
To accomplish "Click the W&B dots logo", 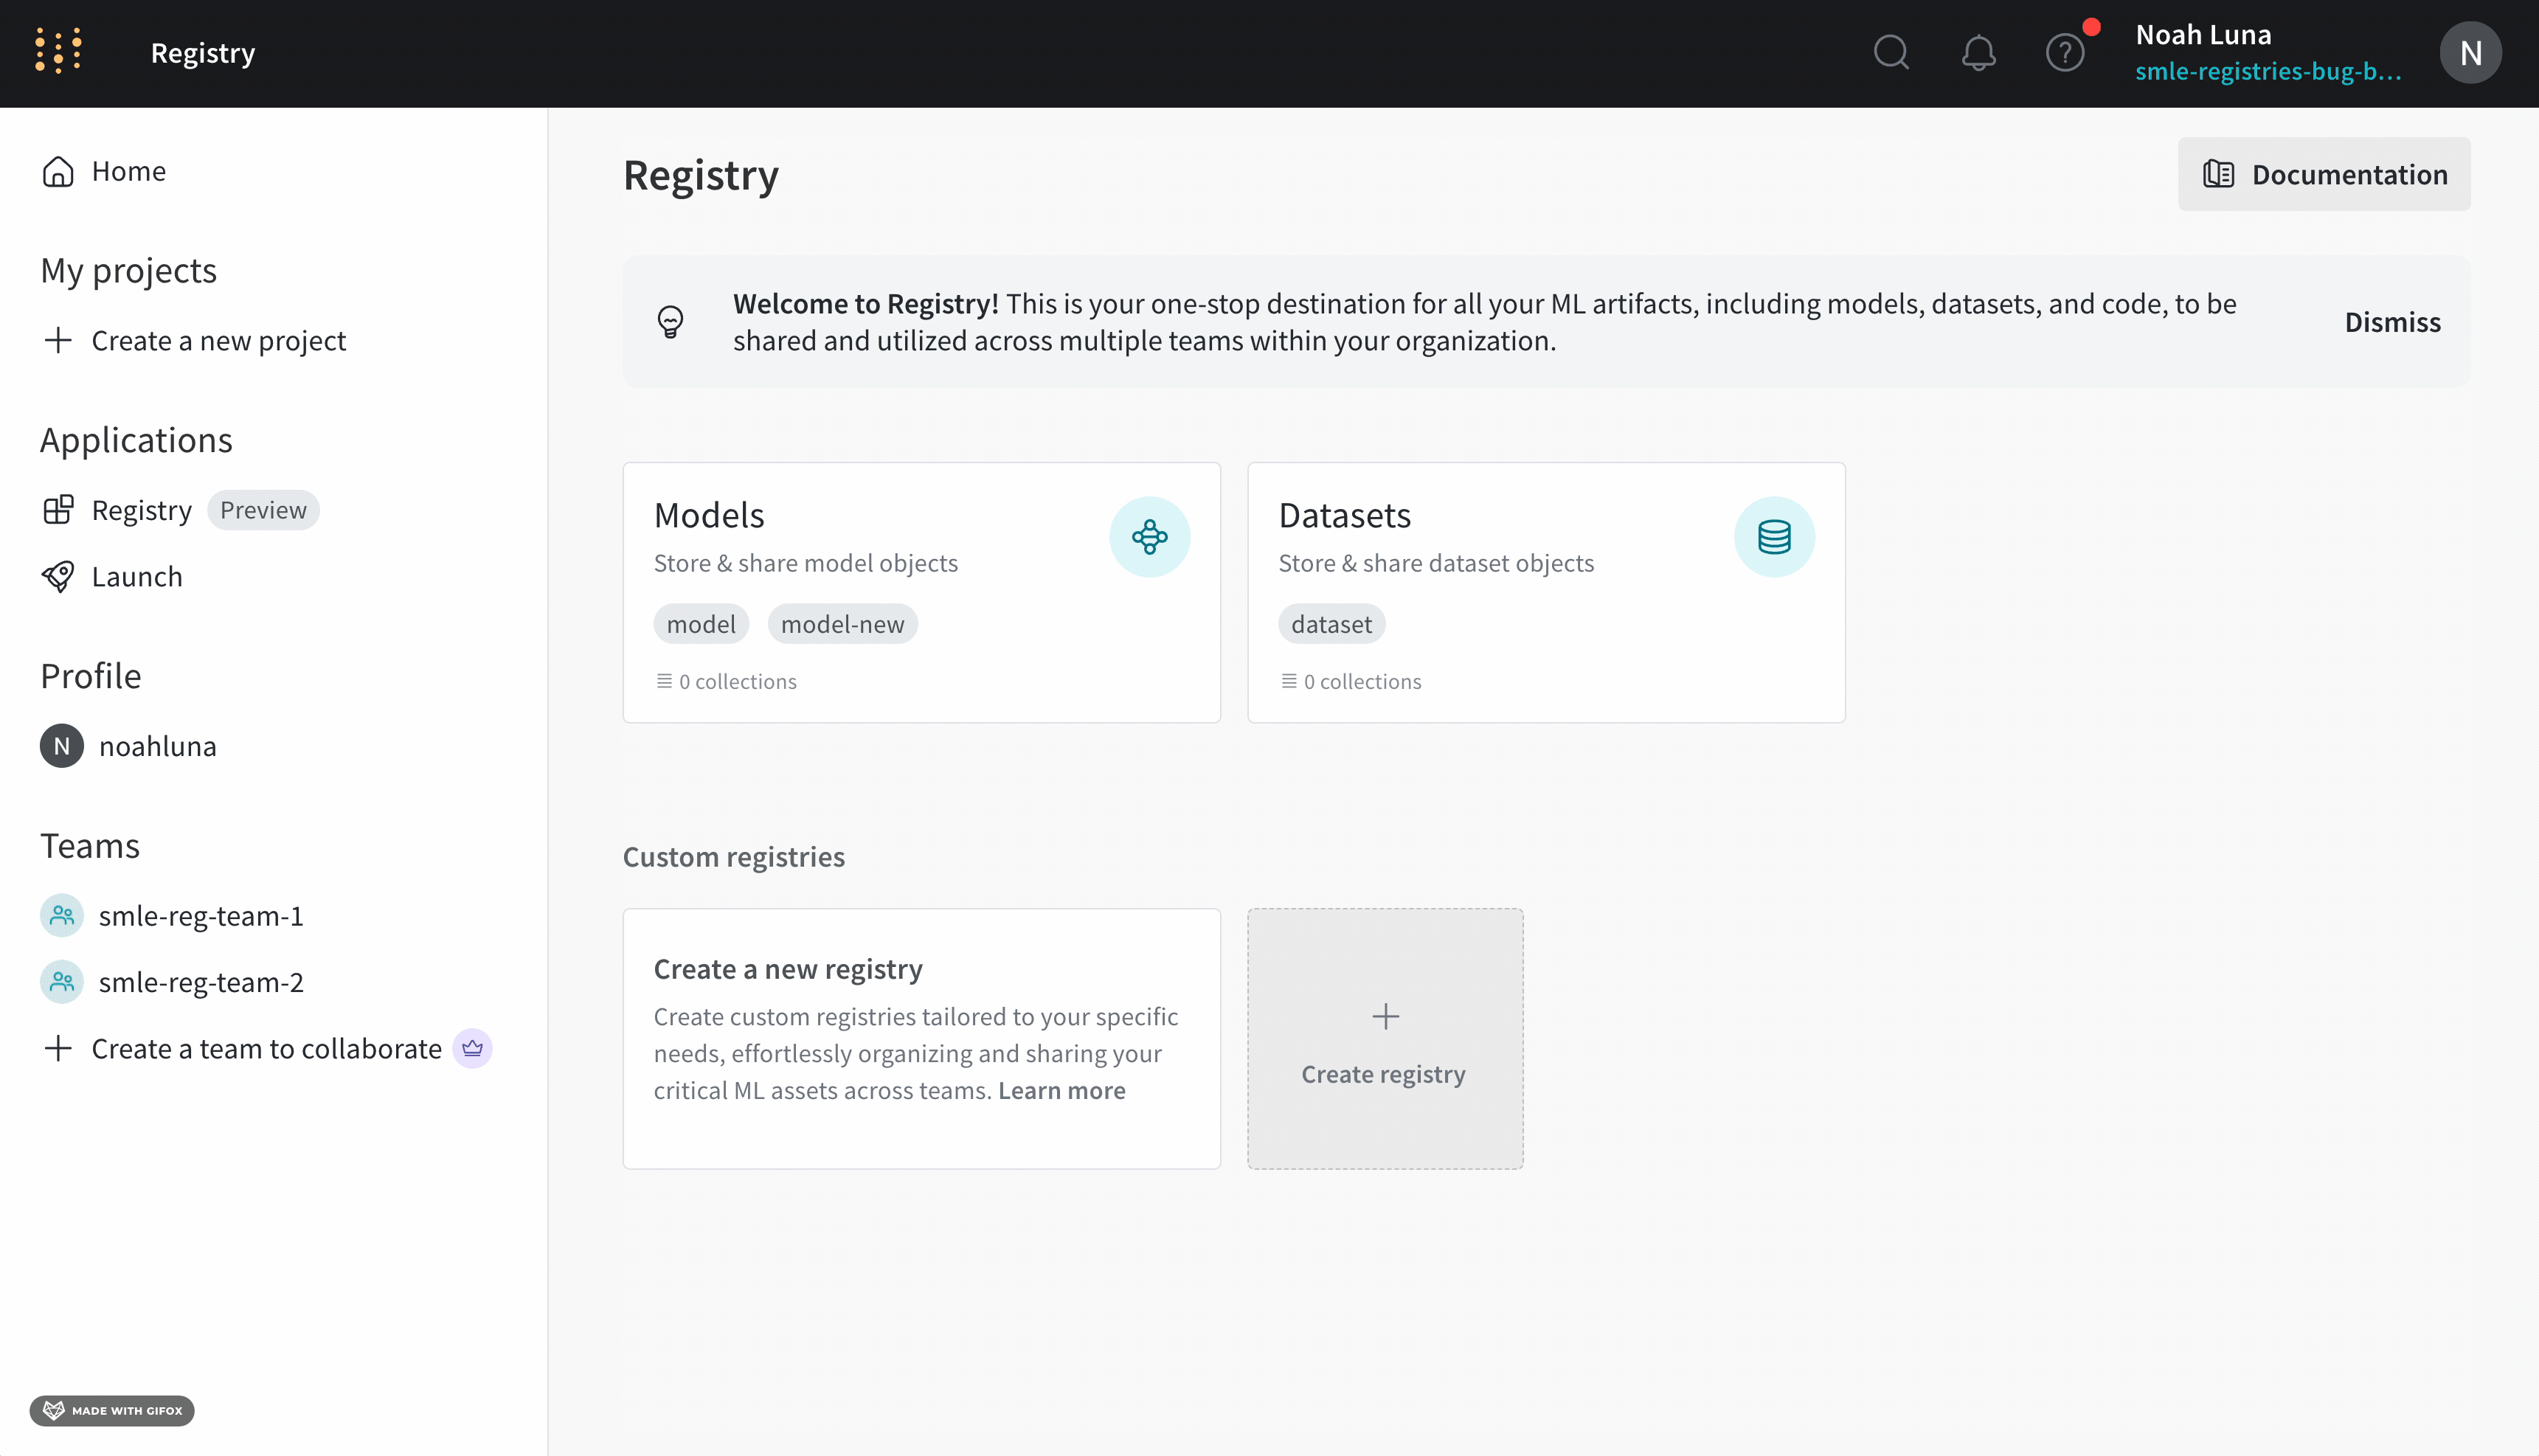I will click(58, 50).
